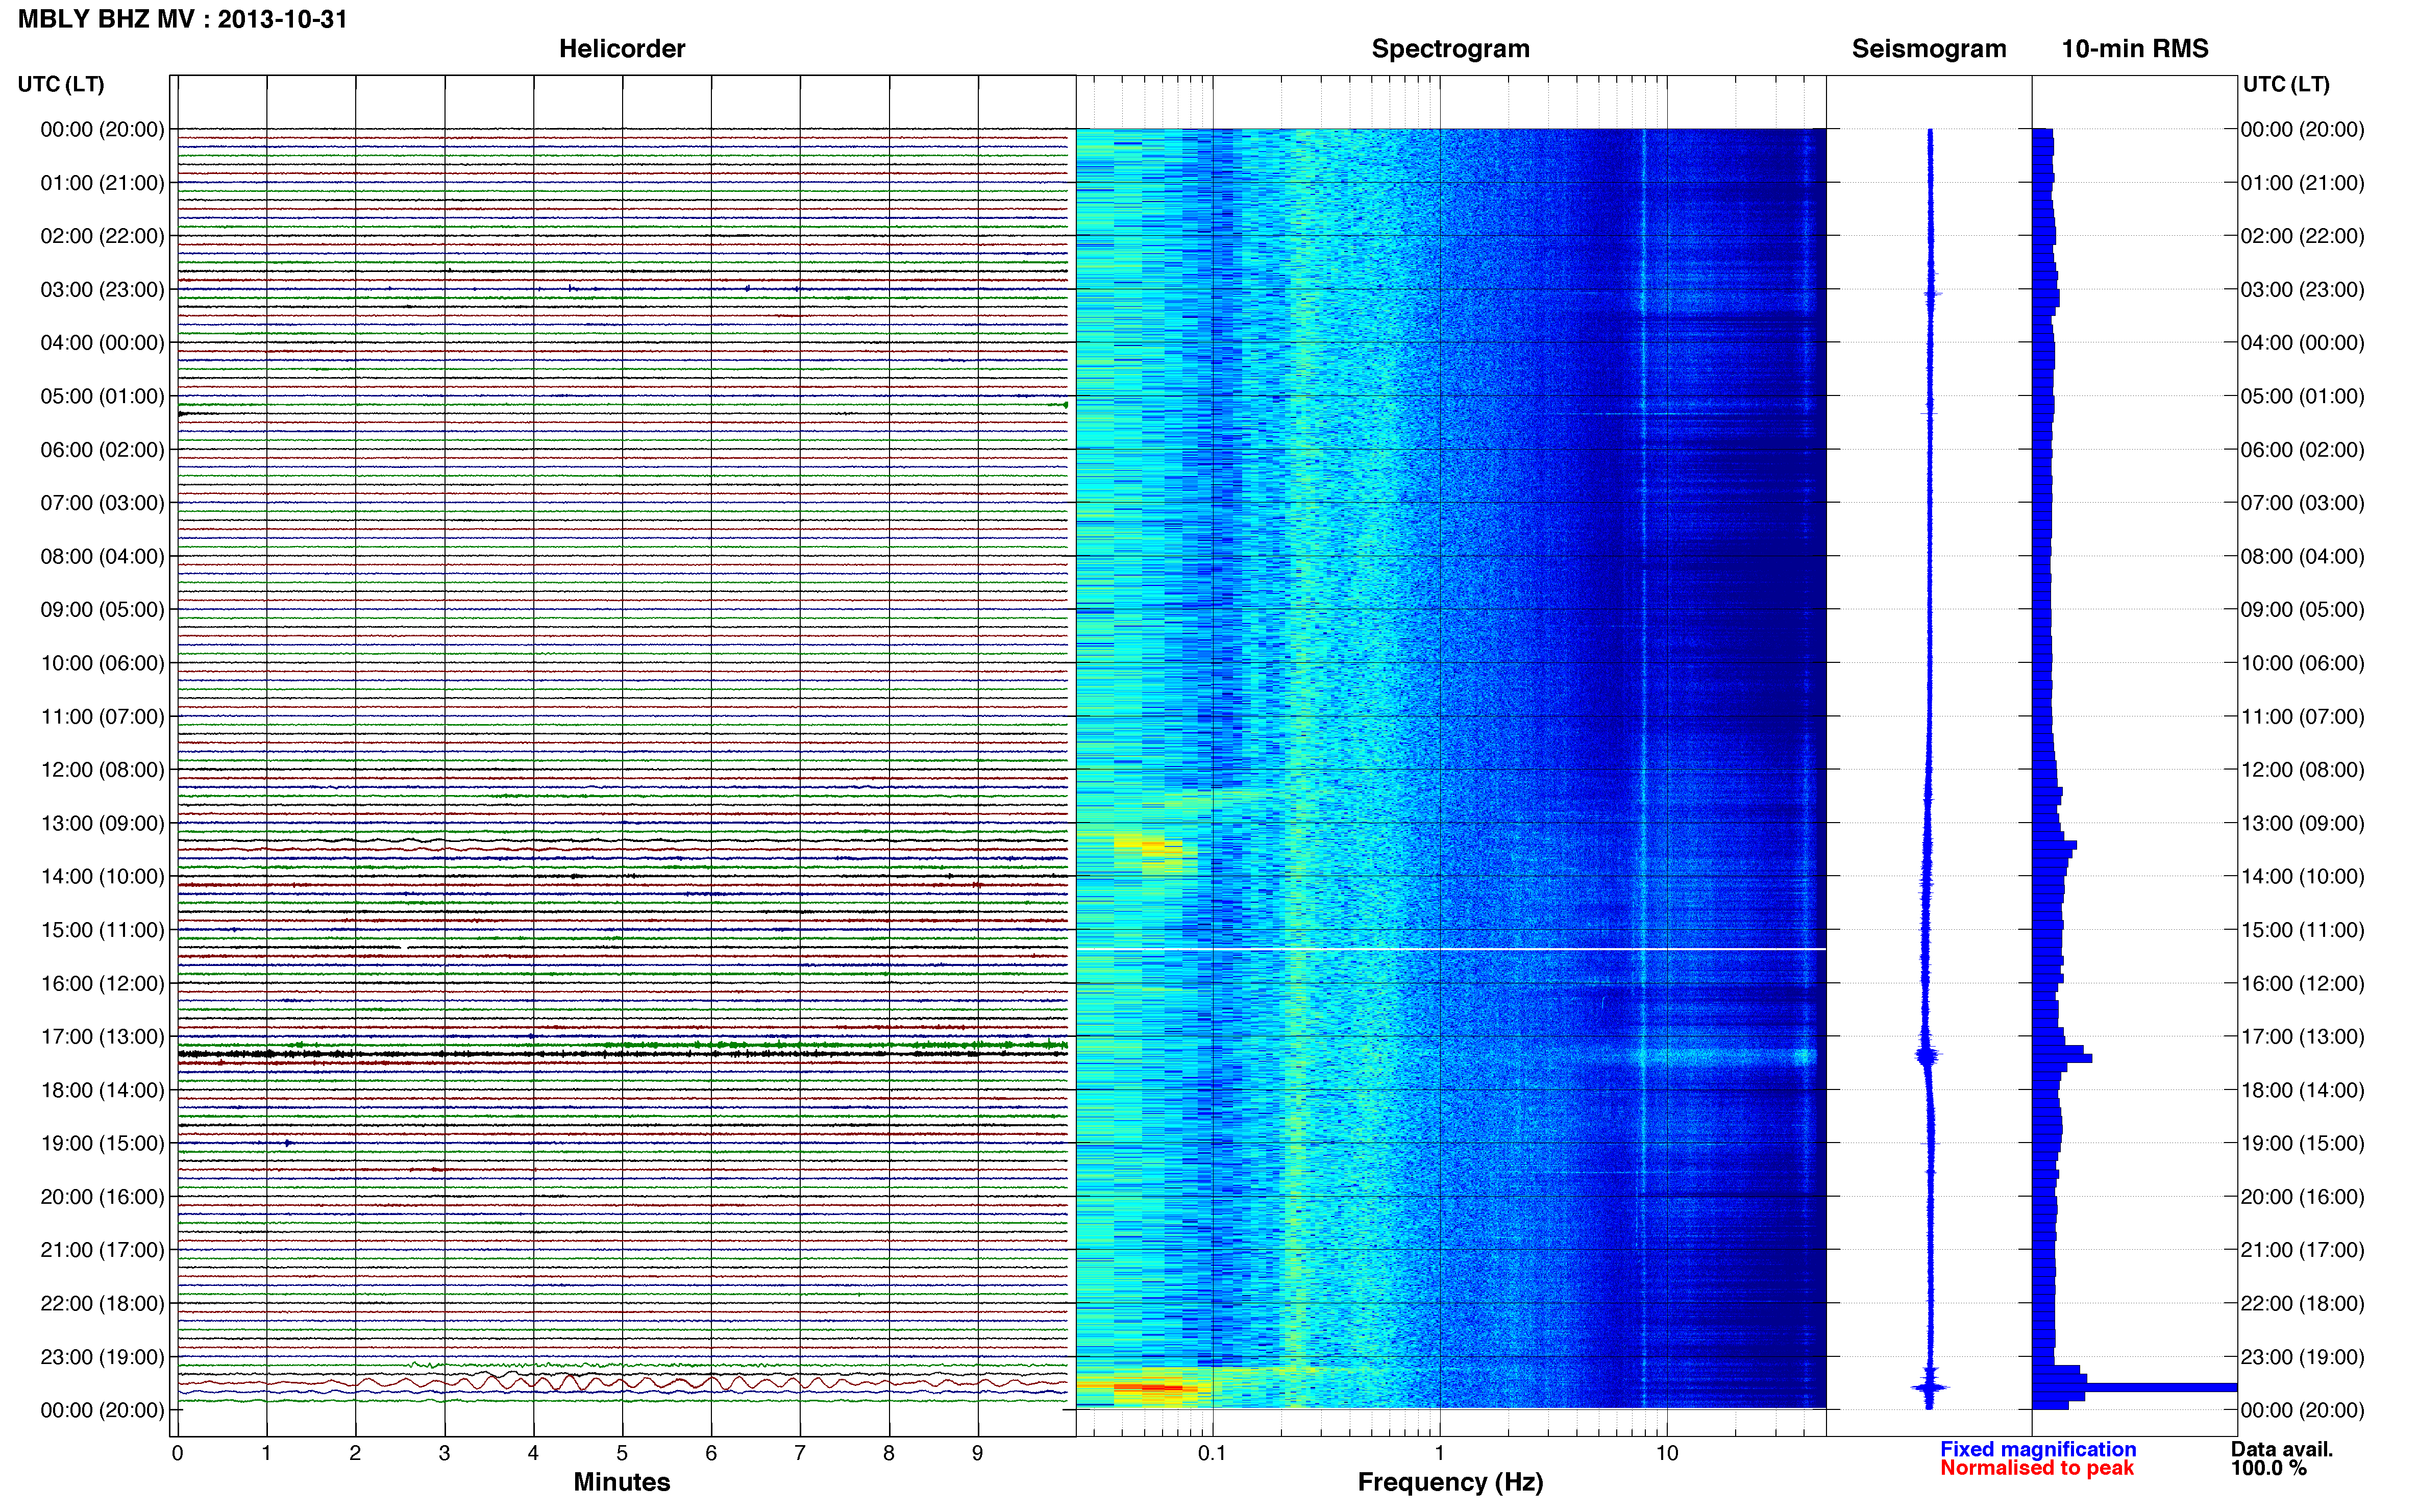Select the 'Seismogram' panel heading
Viewport: 2419px width, 1512px height.
[1929, 49]
